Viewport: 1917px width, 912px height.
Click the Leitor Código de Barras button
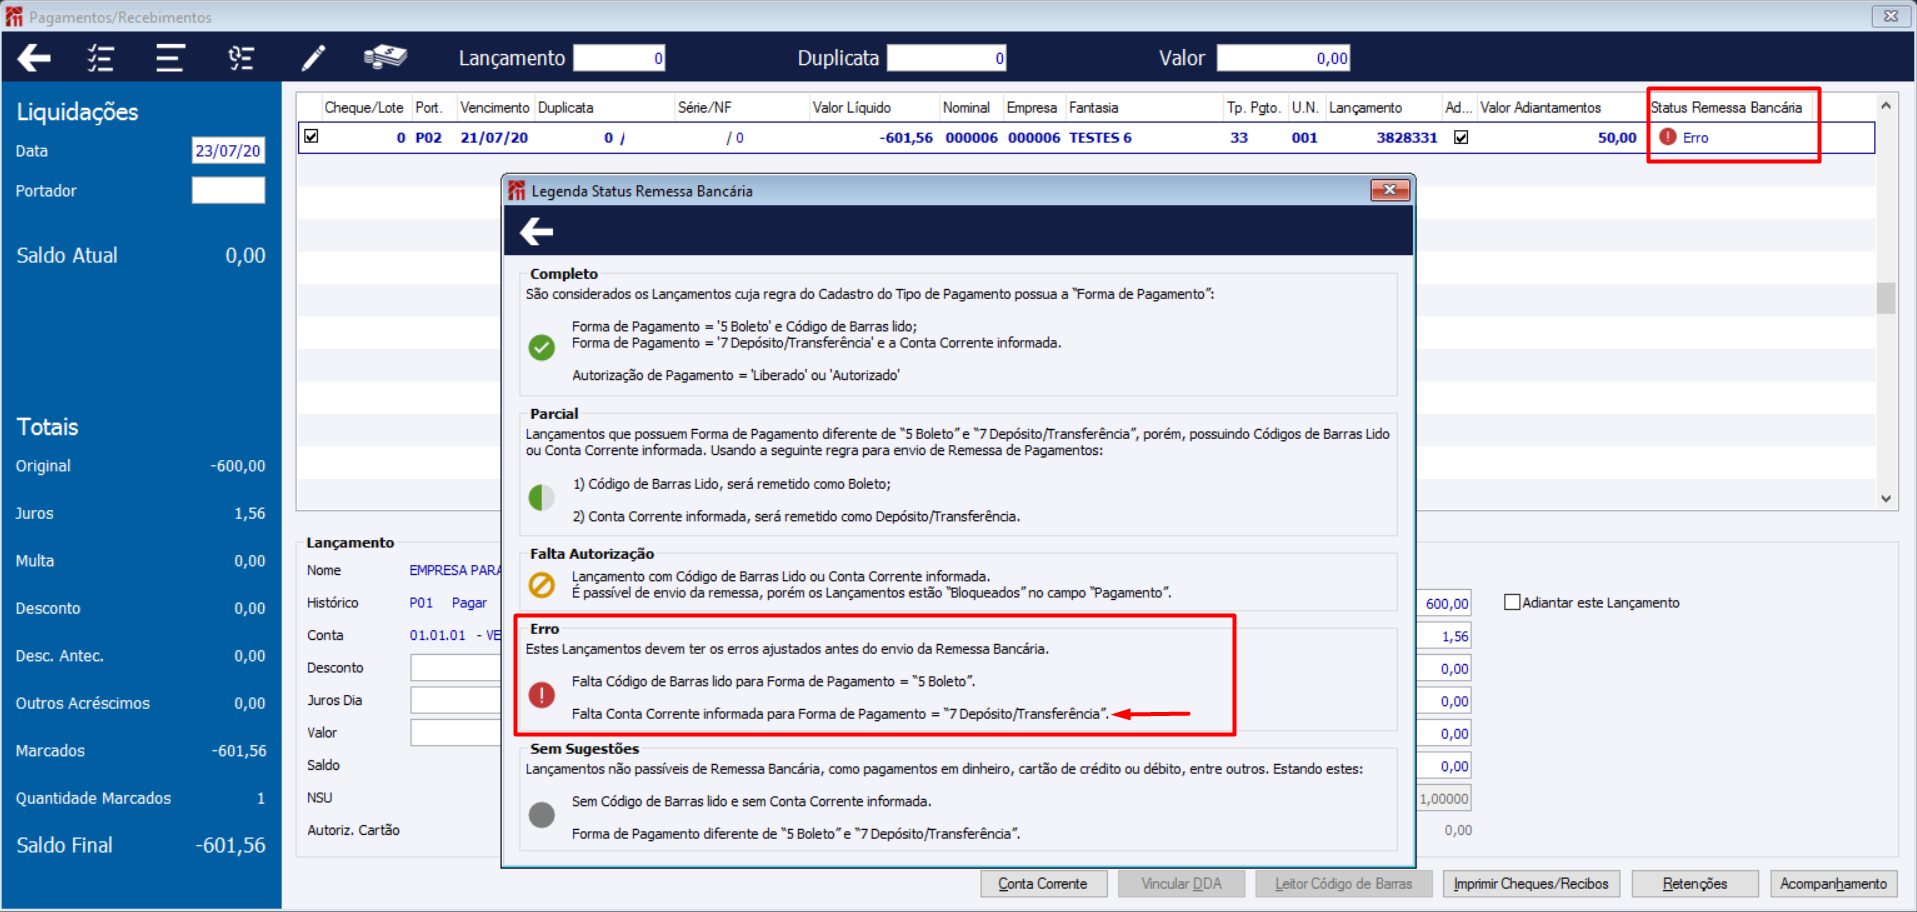[1343, 884]
